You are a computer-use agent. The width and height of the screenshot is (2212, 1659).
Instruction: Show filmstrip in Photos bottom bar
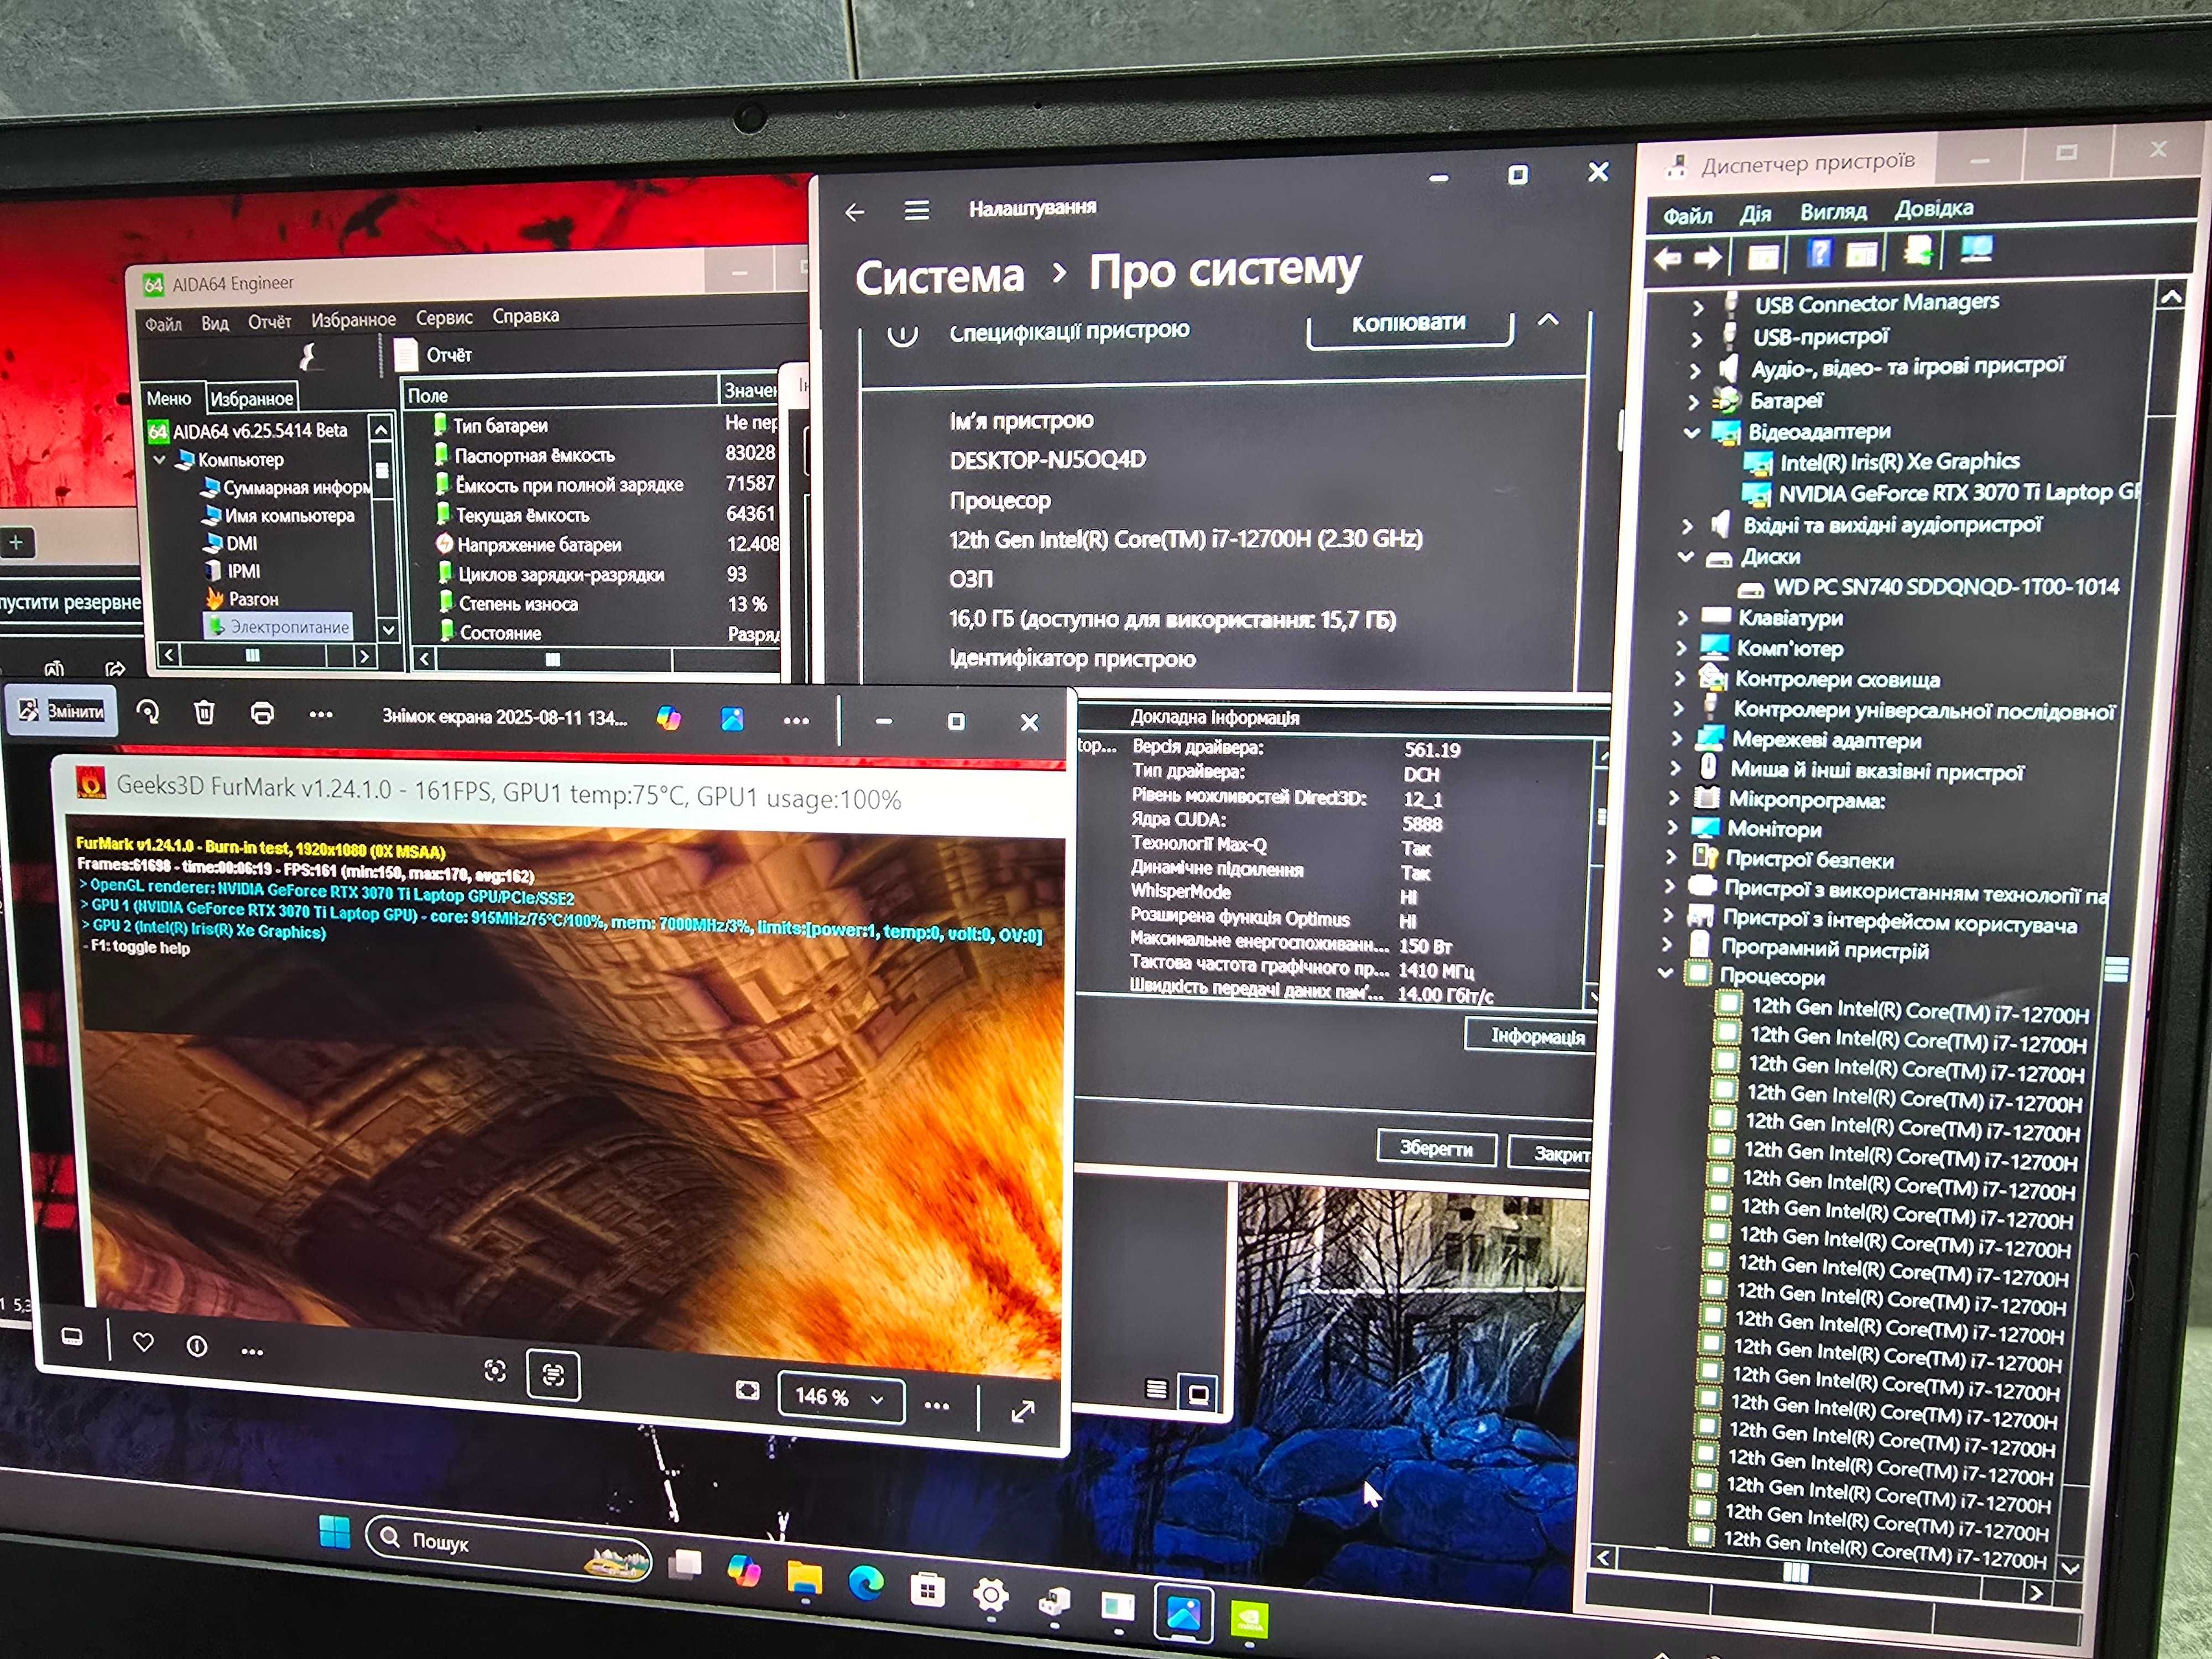[72, 1337]
